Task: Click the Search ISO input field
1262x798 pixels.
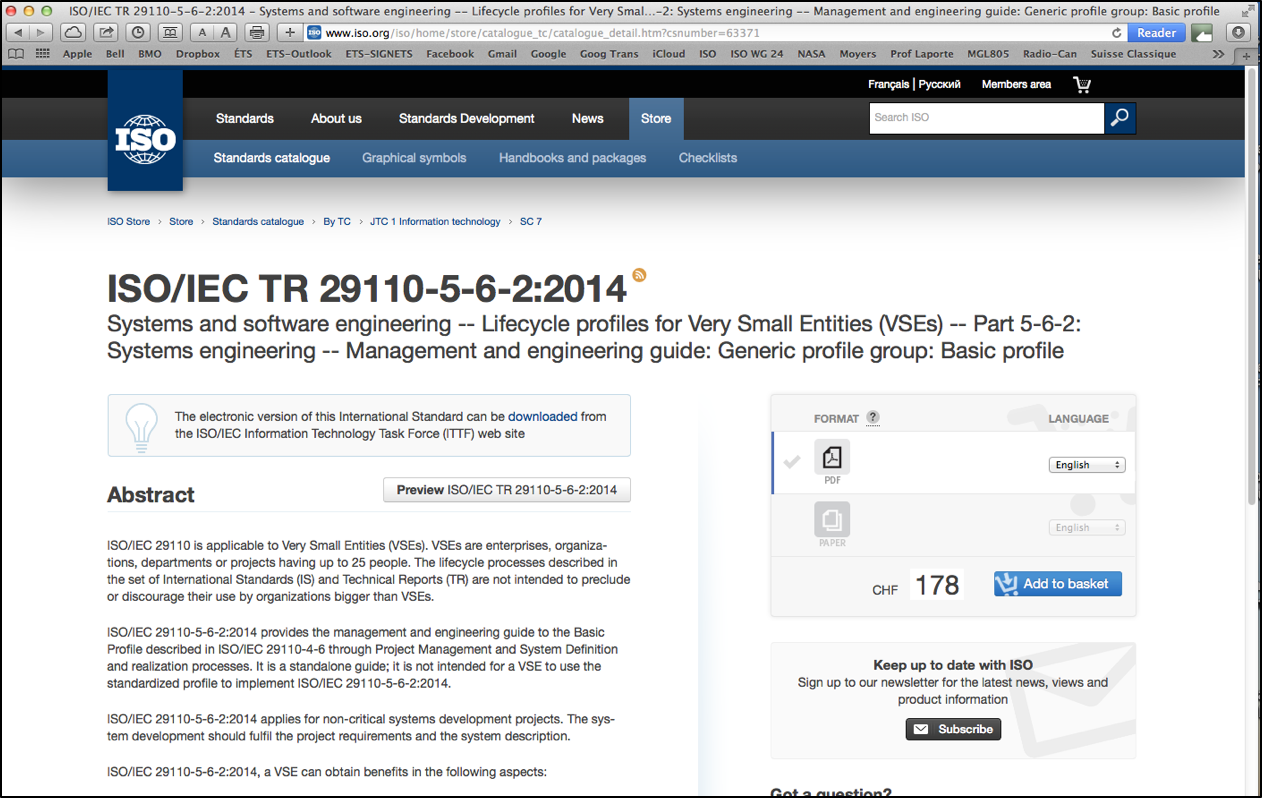Action: point(986,118)
